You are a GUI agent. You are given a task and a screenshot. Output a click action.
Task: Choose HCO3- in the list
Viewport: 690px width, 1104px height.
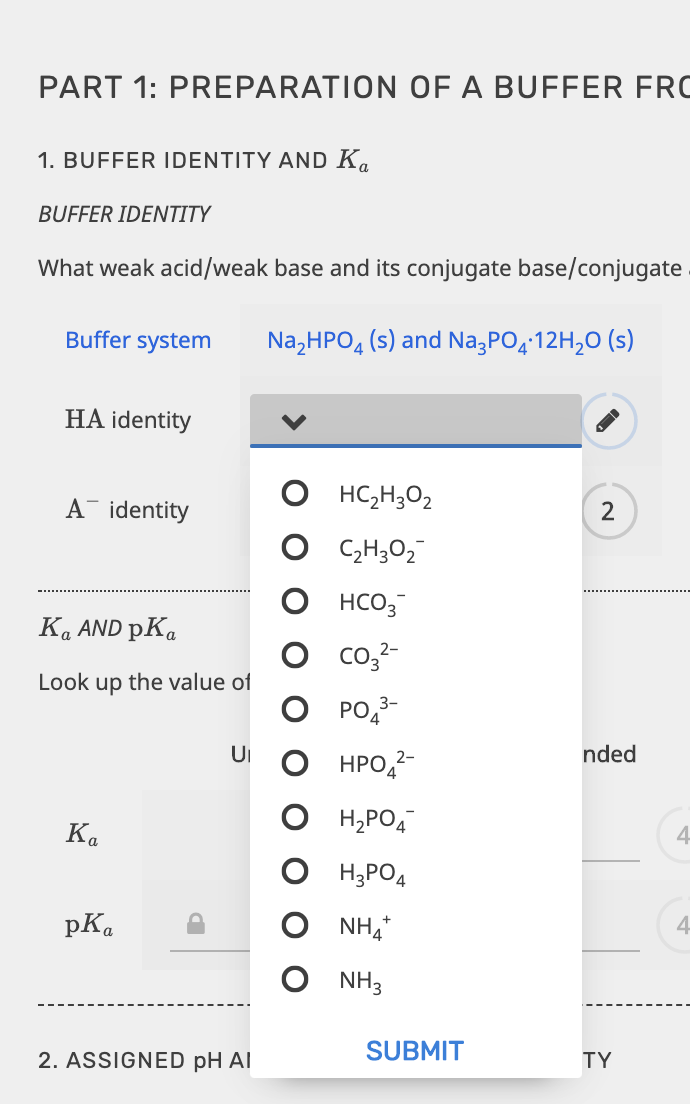pos(295,601)
